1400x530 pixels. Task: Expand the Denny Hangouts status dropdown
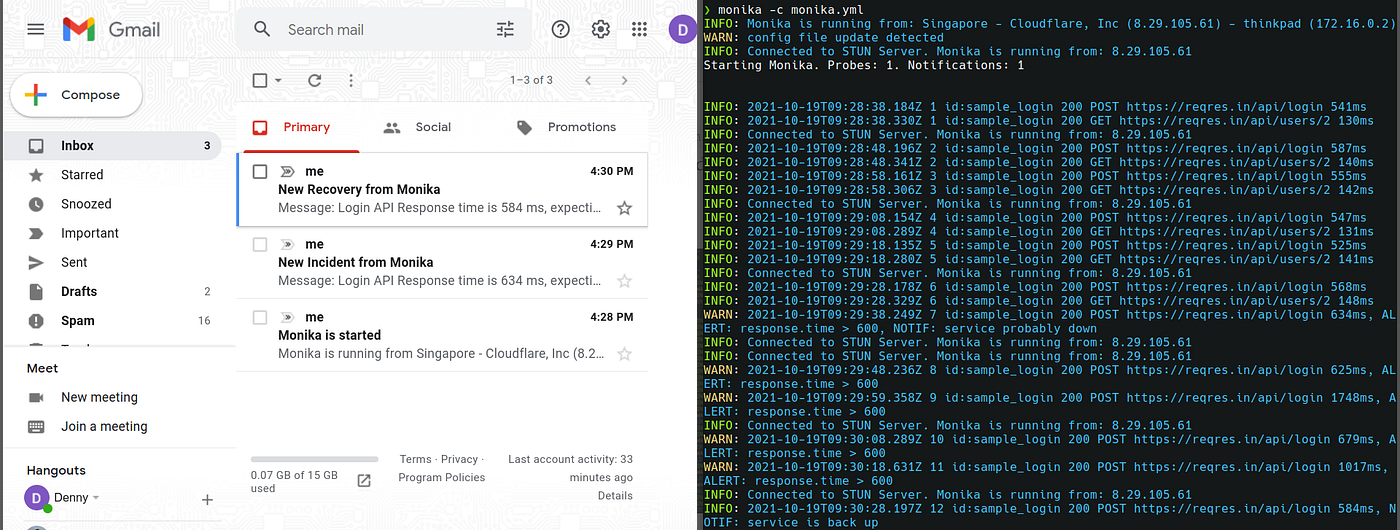(x=96, y=498)
